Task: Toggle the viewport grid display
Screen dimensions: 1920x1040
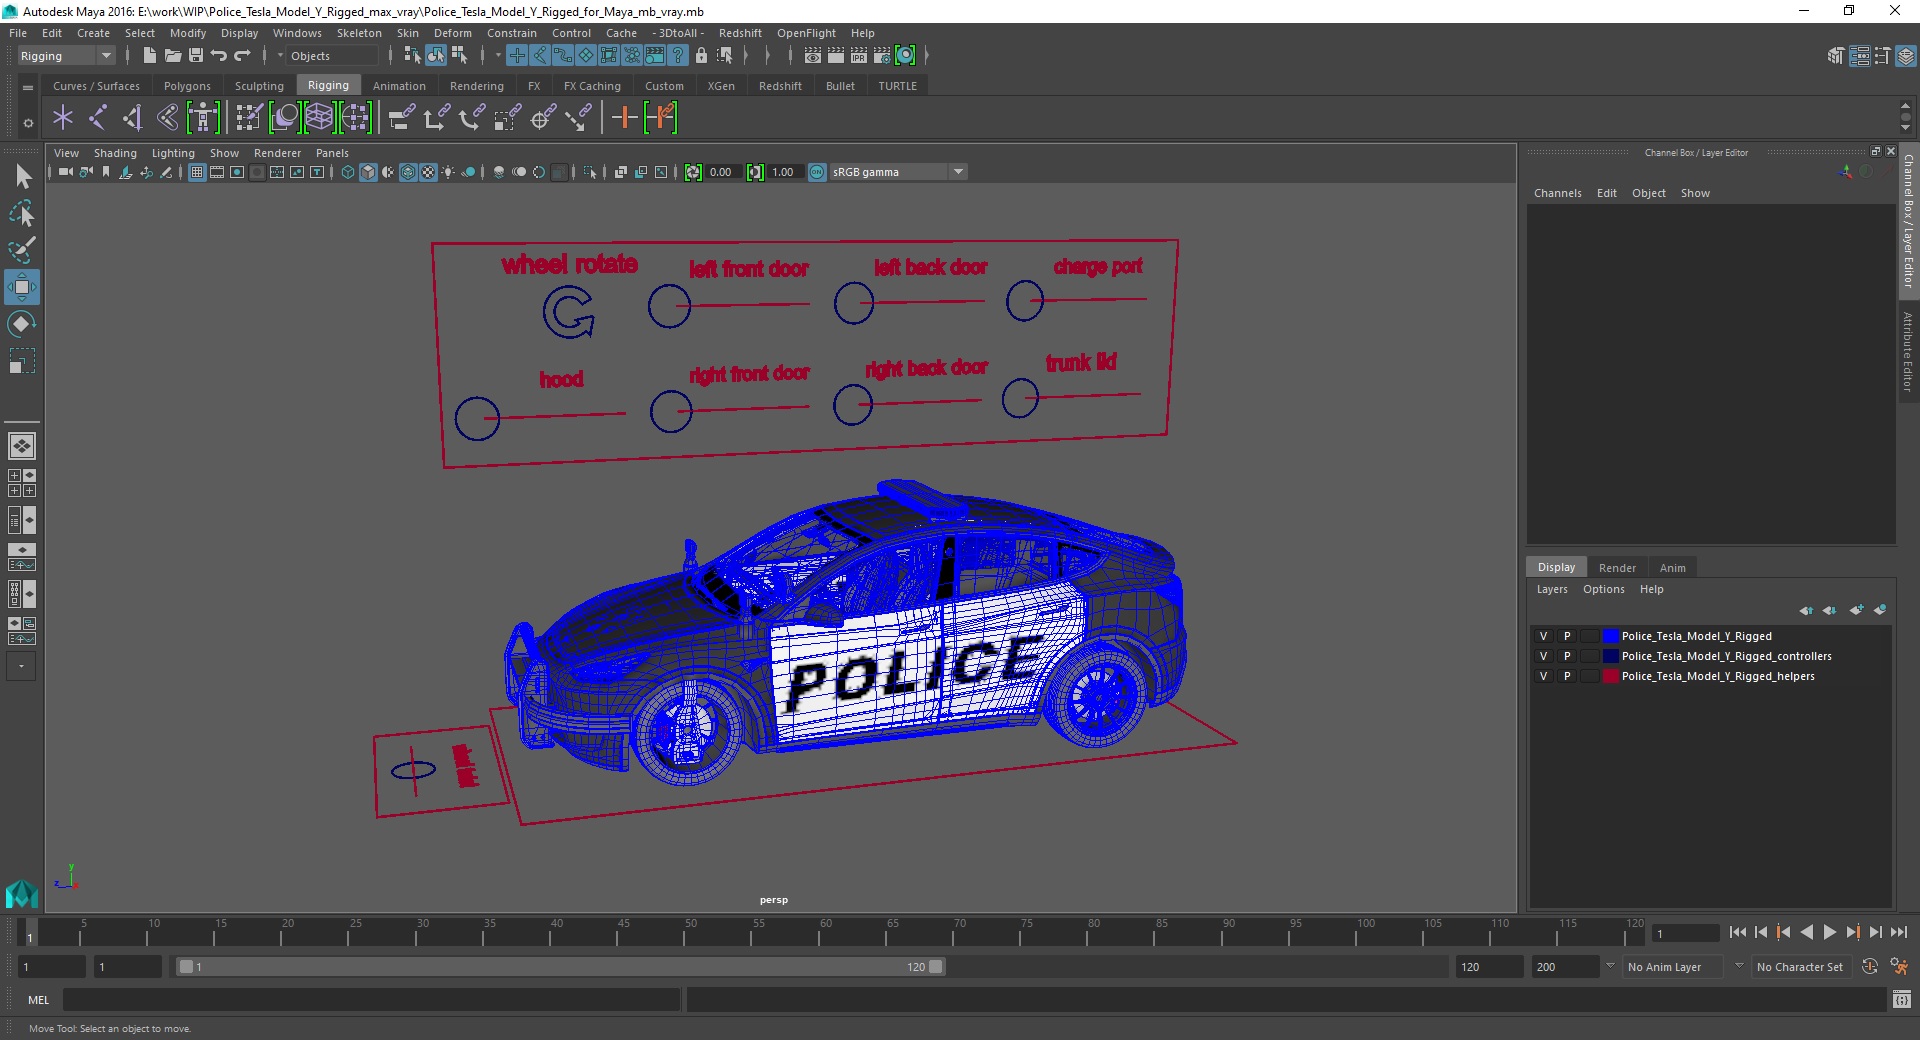Action: pyautogui.click(x=197, y=172)
